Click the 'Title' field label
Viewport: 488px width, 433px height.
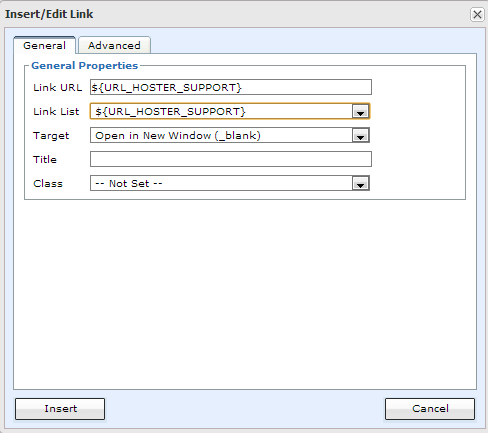tap(45, 159)
